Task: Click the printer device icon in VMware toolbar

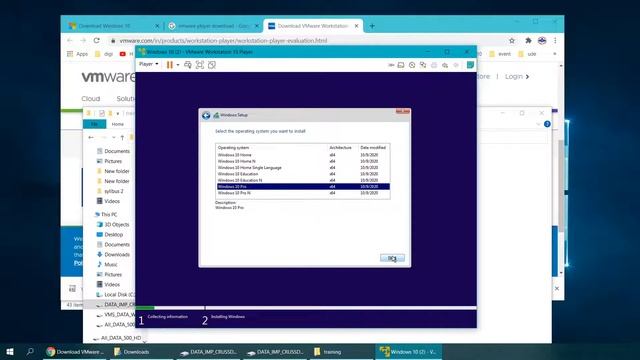Action: click(434, 65)
